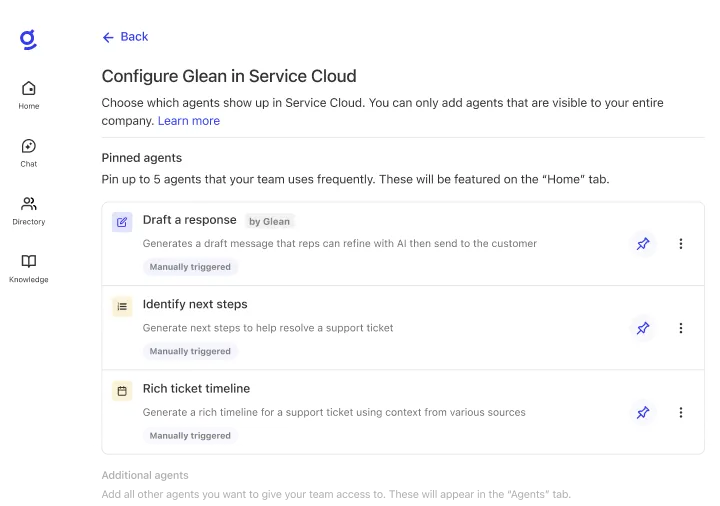Click the 'Generates a draft message' description
Screen dimensions: 720x506
click(340, 244)
